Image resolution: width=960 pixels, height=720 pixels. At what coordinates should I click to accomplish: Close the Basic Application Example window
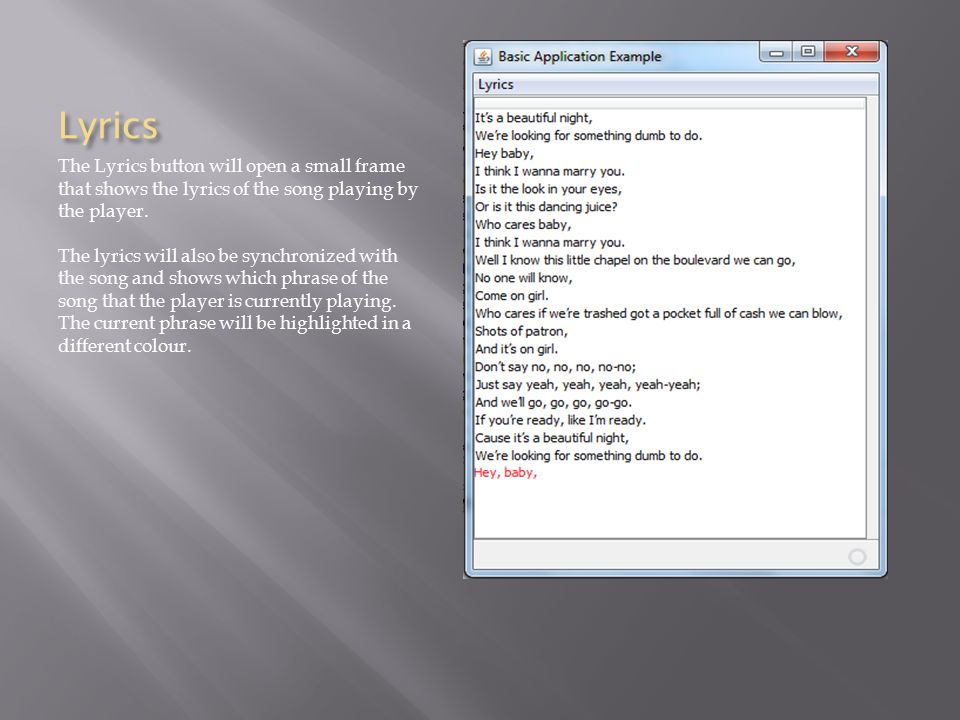click(852, 52)
